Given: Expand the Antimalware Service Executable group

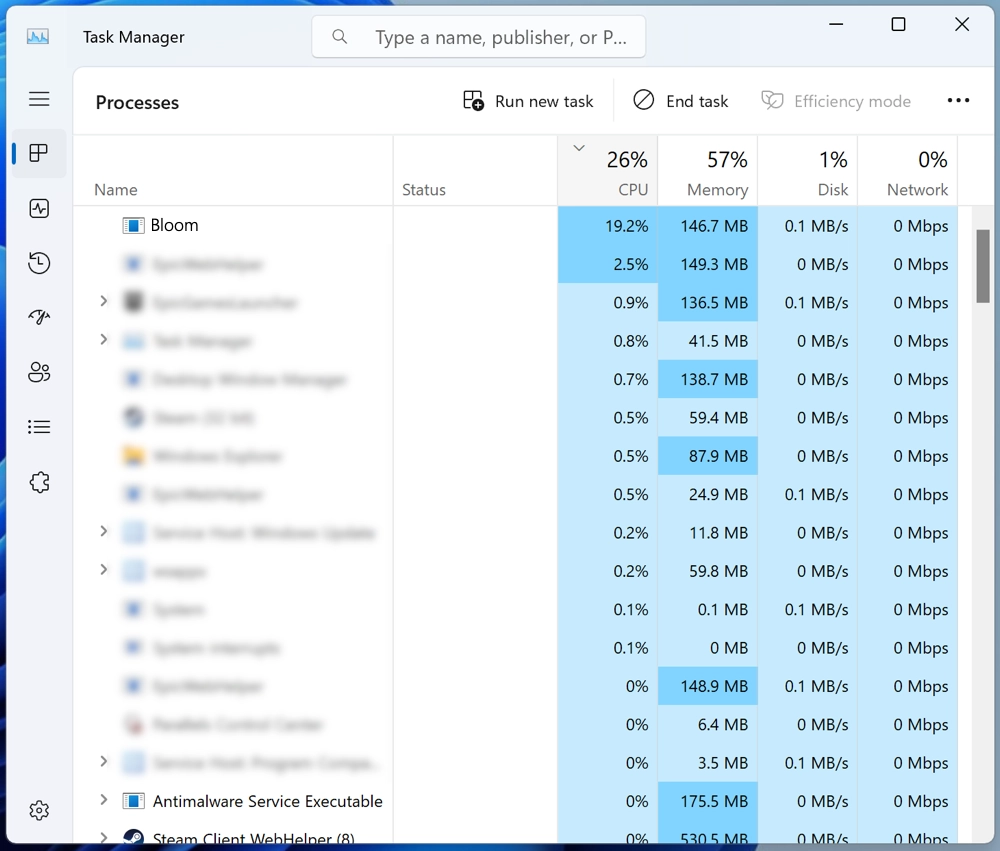Looking at the screenshot, I should tap(104, 801).
